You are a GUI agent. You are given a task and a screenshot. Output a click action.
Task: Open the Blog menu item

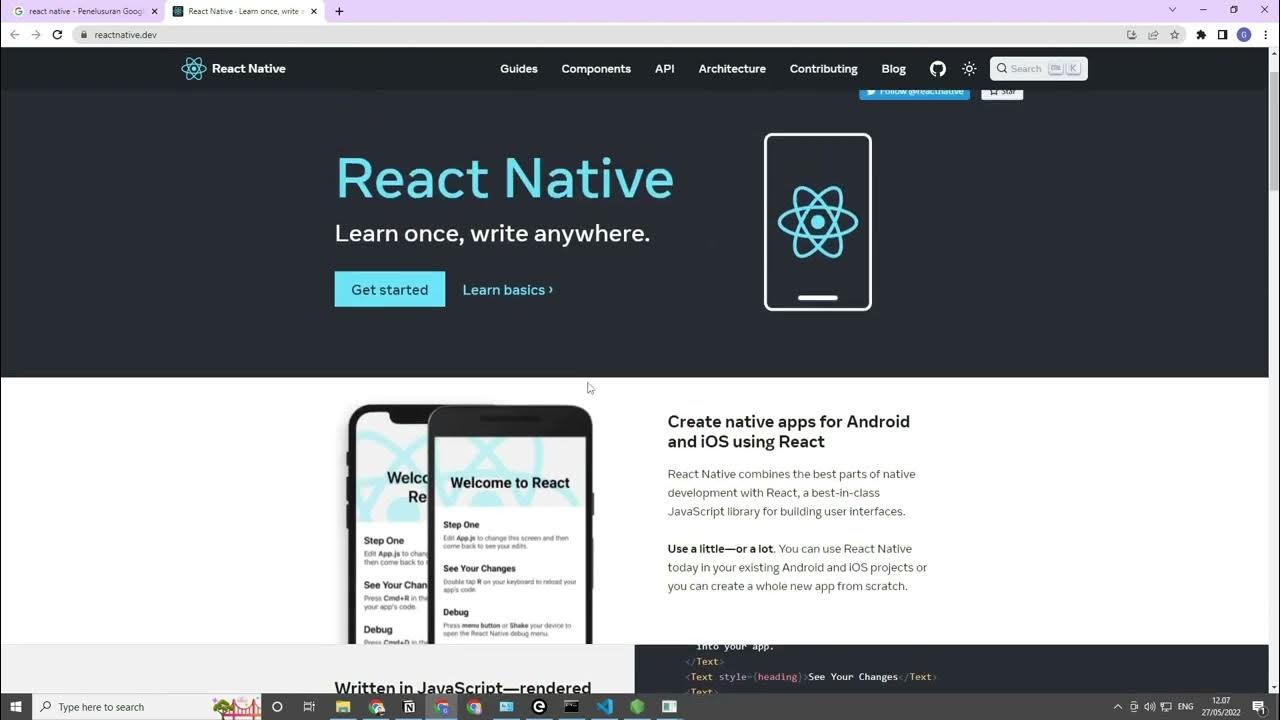tap(894, 69)
